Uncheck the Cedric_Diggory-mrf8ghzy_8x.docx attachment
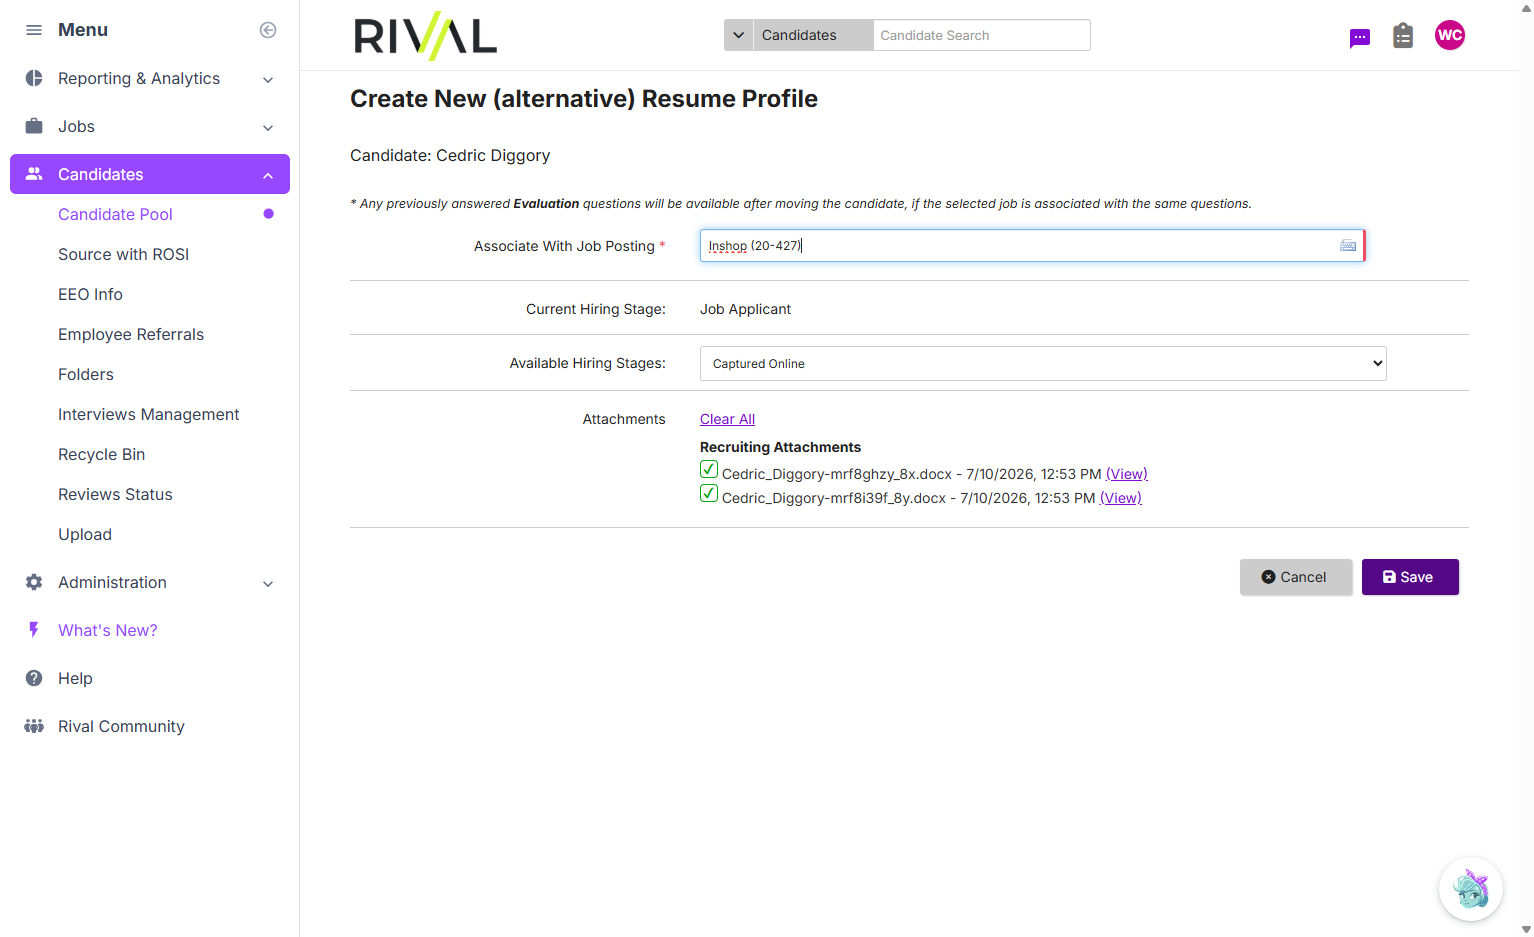 click(709, 469)
